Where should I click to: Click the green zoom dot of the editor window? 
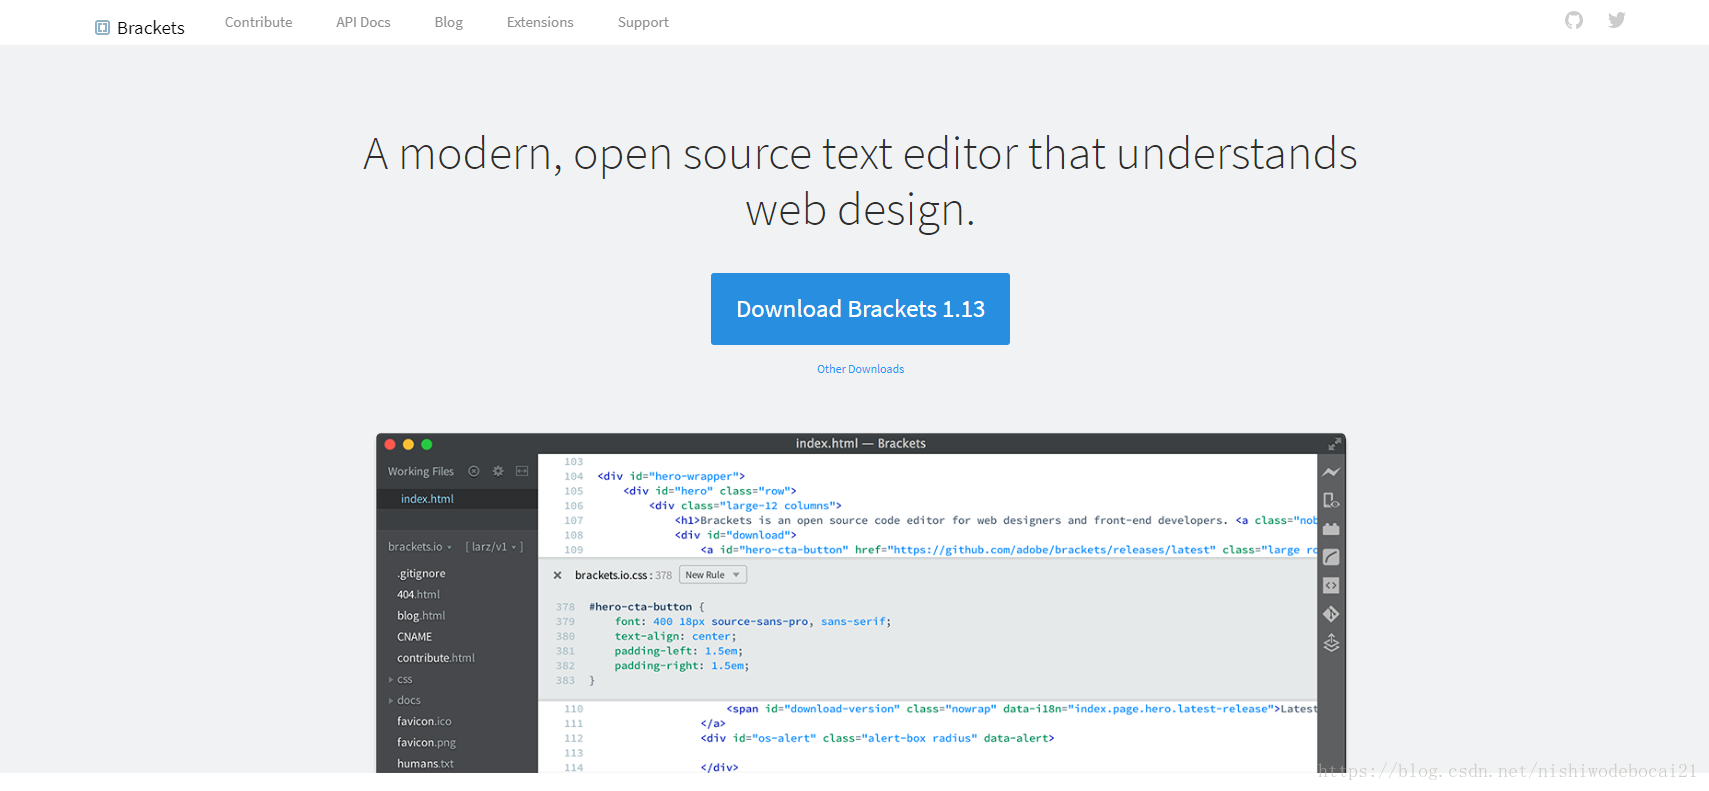(427, 444)
